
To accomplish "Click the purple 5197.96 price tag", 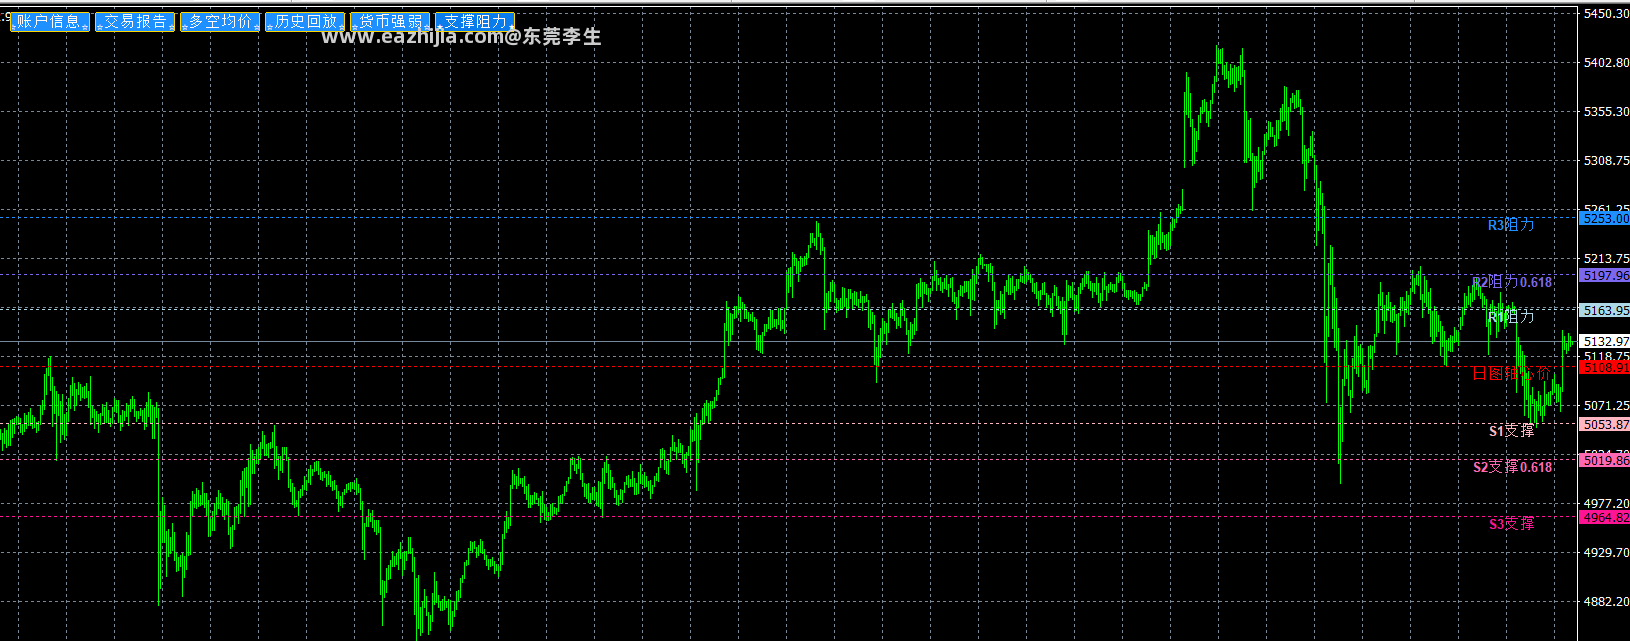I will (x=1604, y=275).
